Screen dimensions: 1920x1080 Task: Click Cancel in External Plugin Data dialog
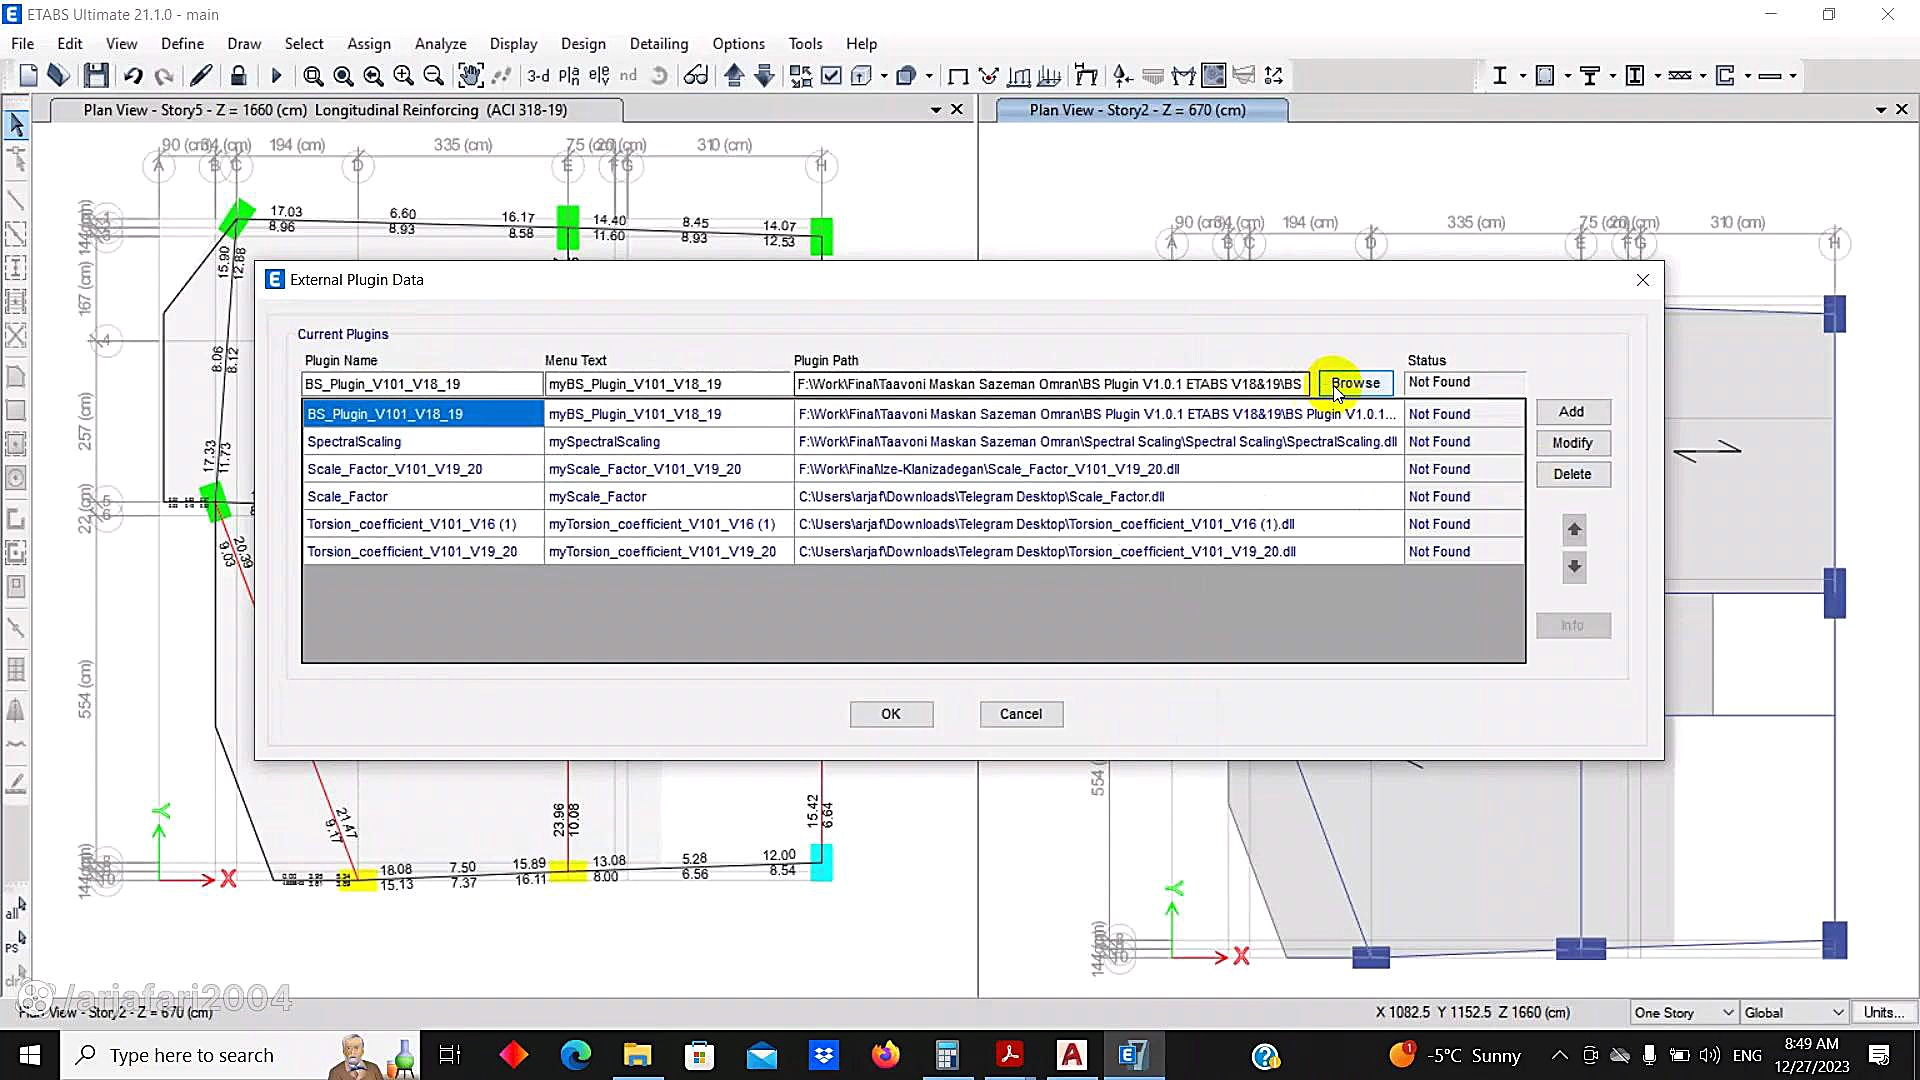tap(1021, 714)
